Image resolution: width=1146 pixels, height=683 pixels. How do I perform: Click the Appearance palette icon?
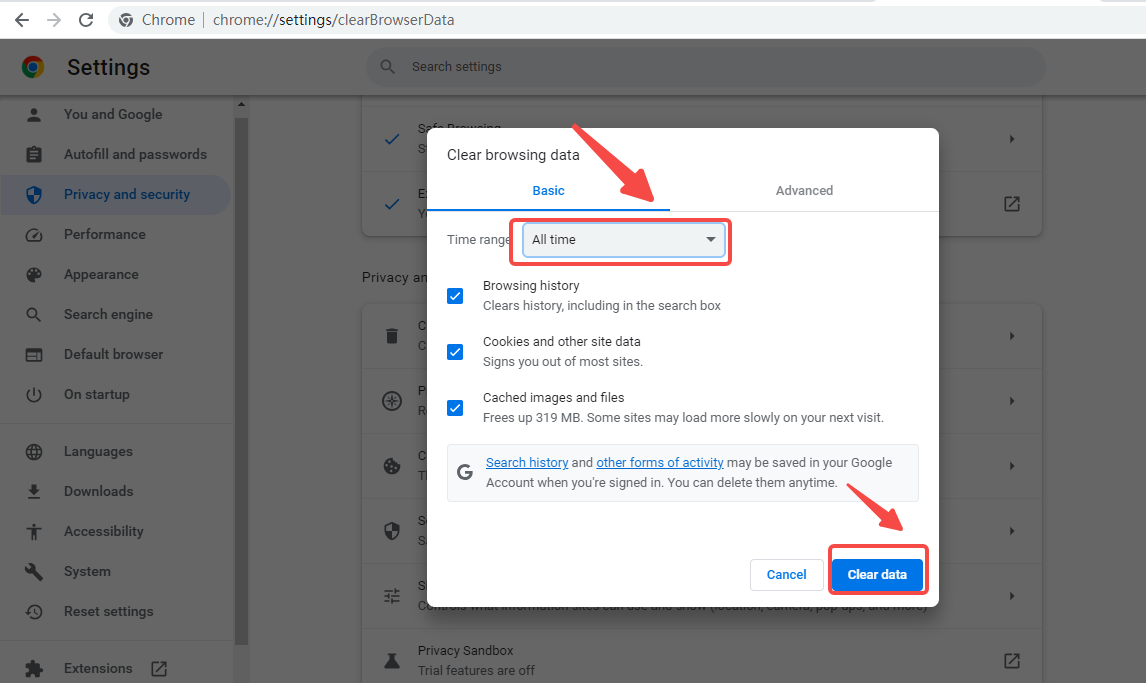pos(34,275)
